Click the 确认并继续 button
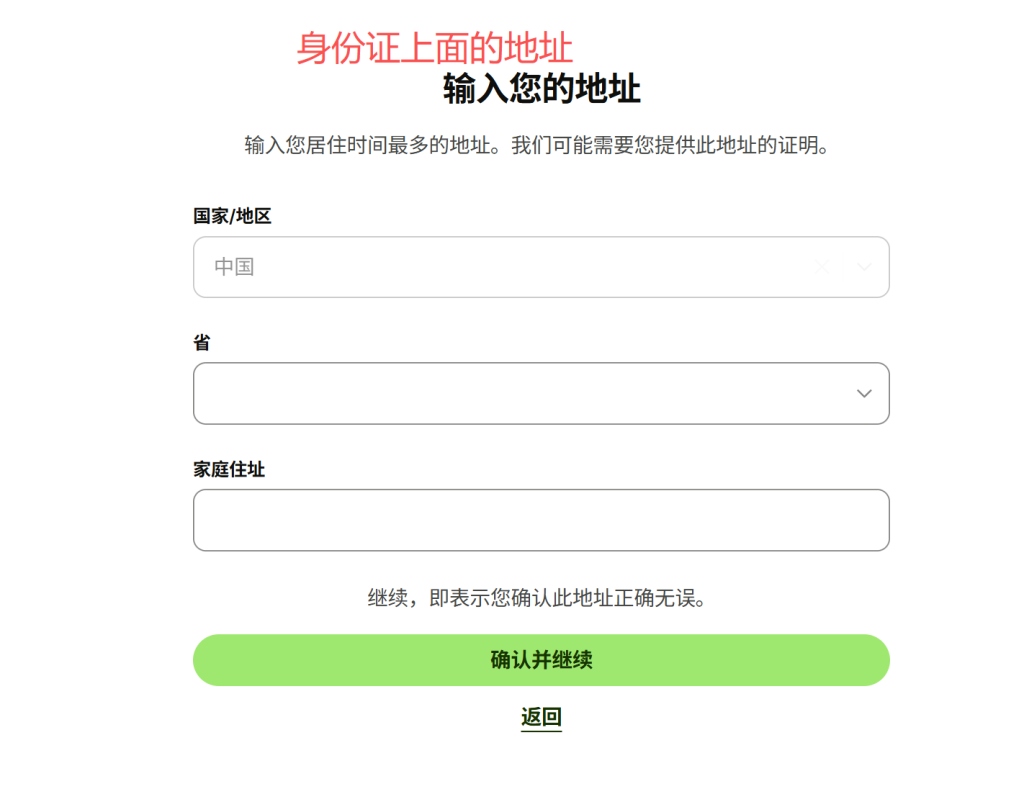Image resolution: width=1024 pixels, height=802 pixels. [x=541, y=660]
